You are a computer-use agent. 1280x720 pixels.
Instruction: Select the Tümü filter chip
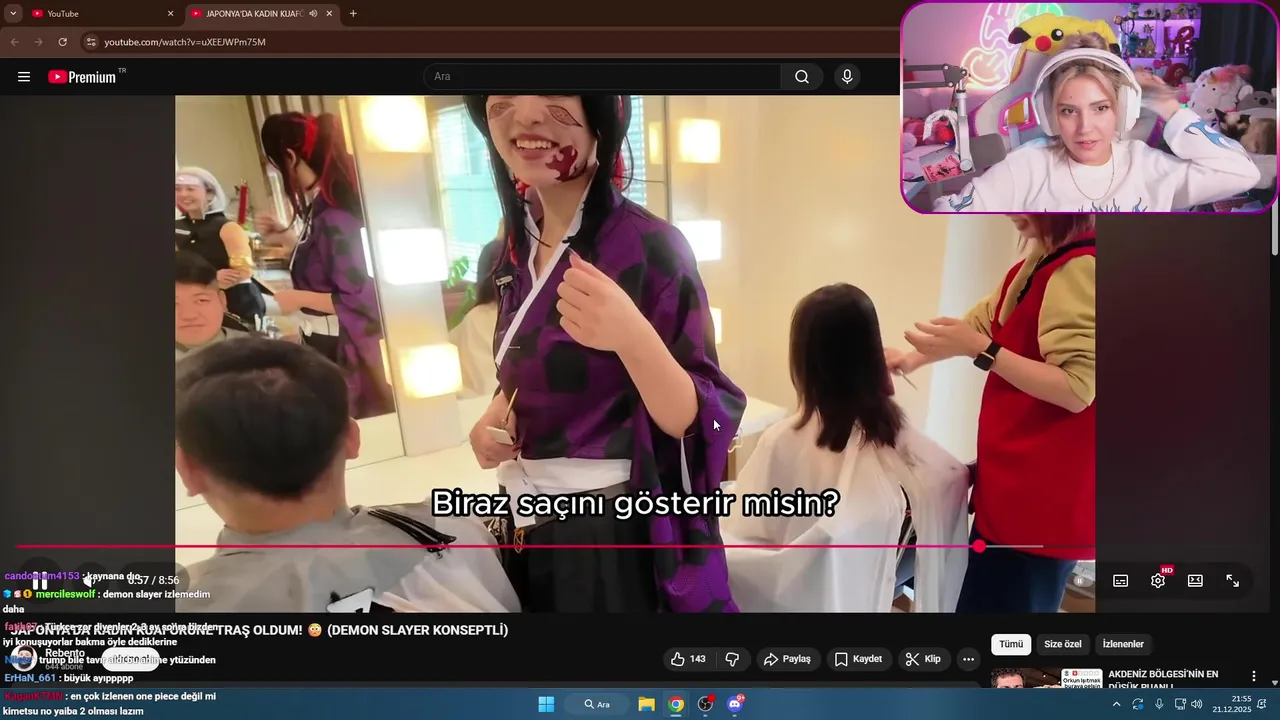coord(1011,644)
